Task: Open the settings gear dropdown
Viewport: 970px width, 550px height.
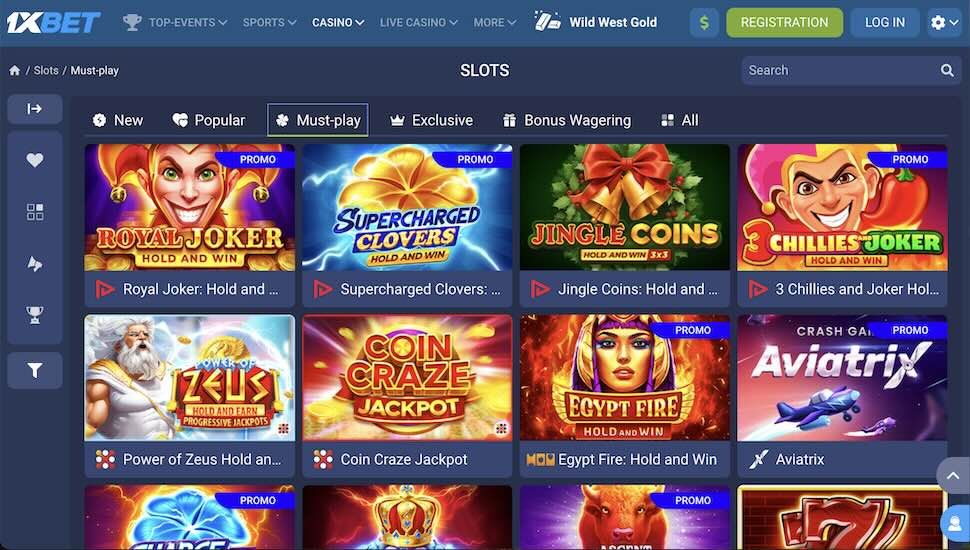Action: (945, 23)
